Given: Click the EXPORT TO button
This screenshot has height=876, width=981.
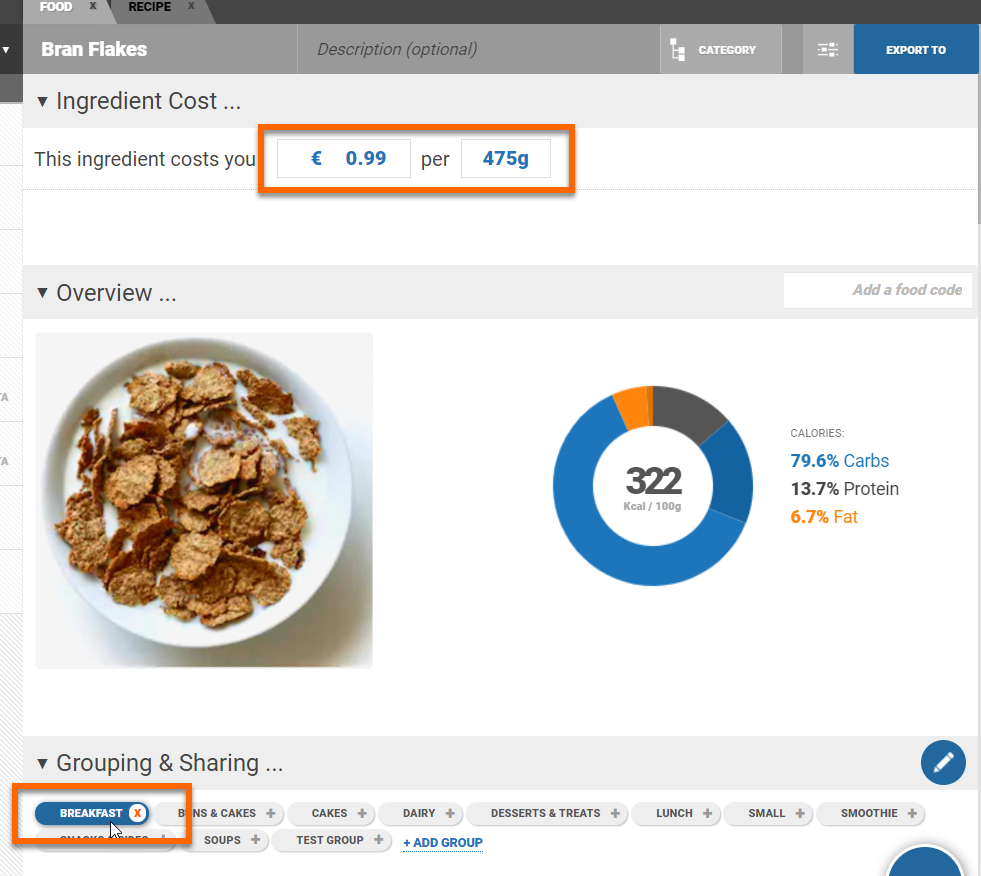Looking at the screenshot, I should [x=915, y=48].
